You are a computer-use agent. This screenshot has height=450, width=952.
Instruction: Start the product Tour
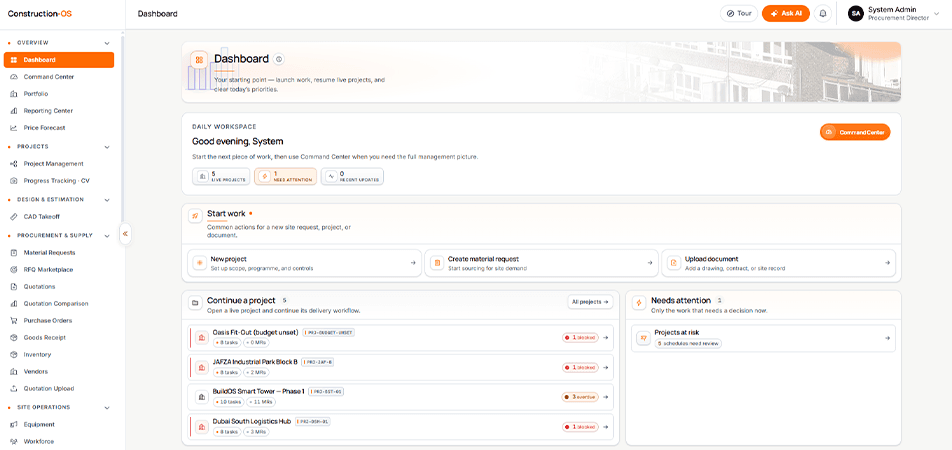pos(739,13)
